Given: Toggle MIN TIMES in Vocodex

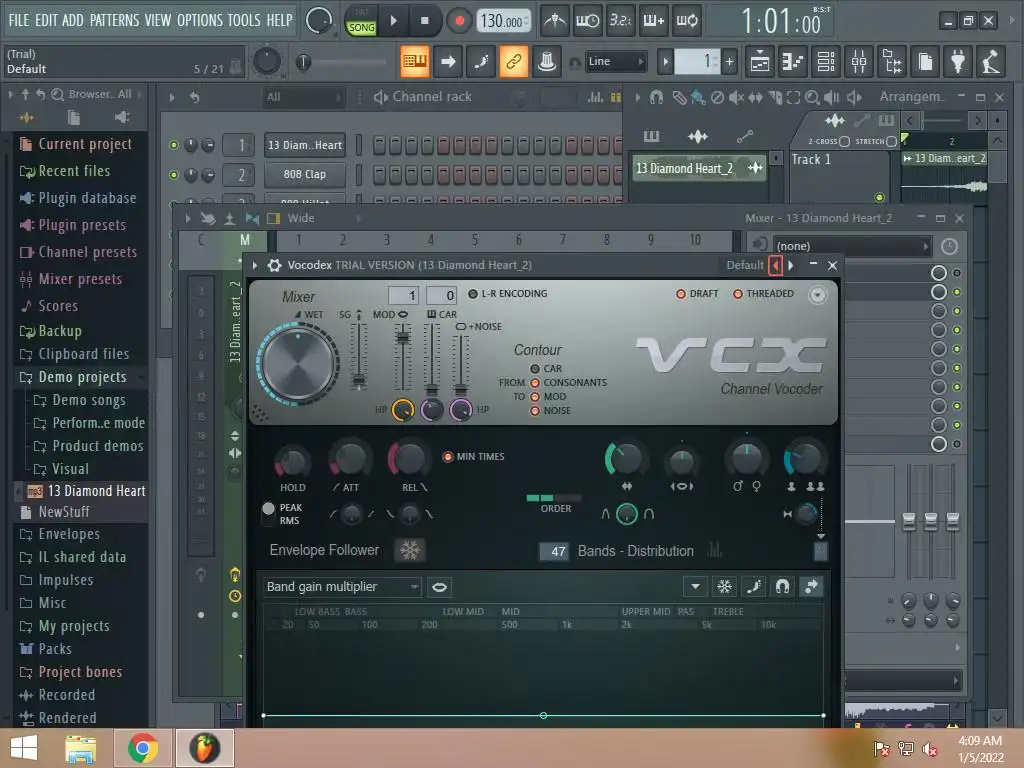Looking at the screenshot, I should click(x=448, y=456).
